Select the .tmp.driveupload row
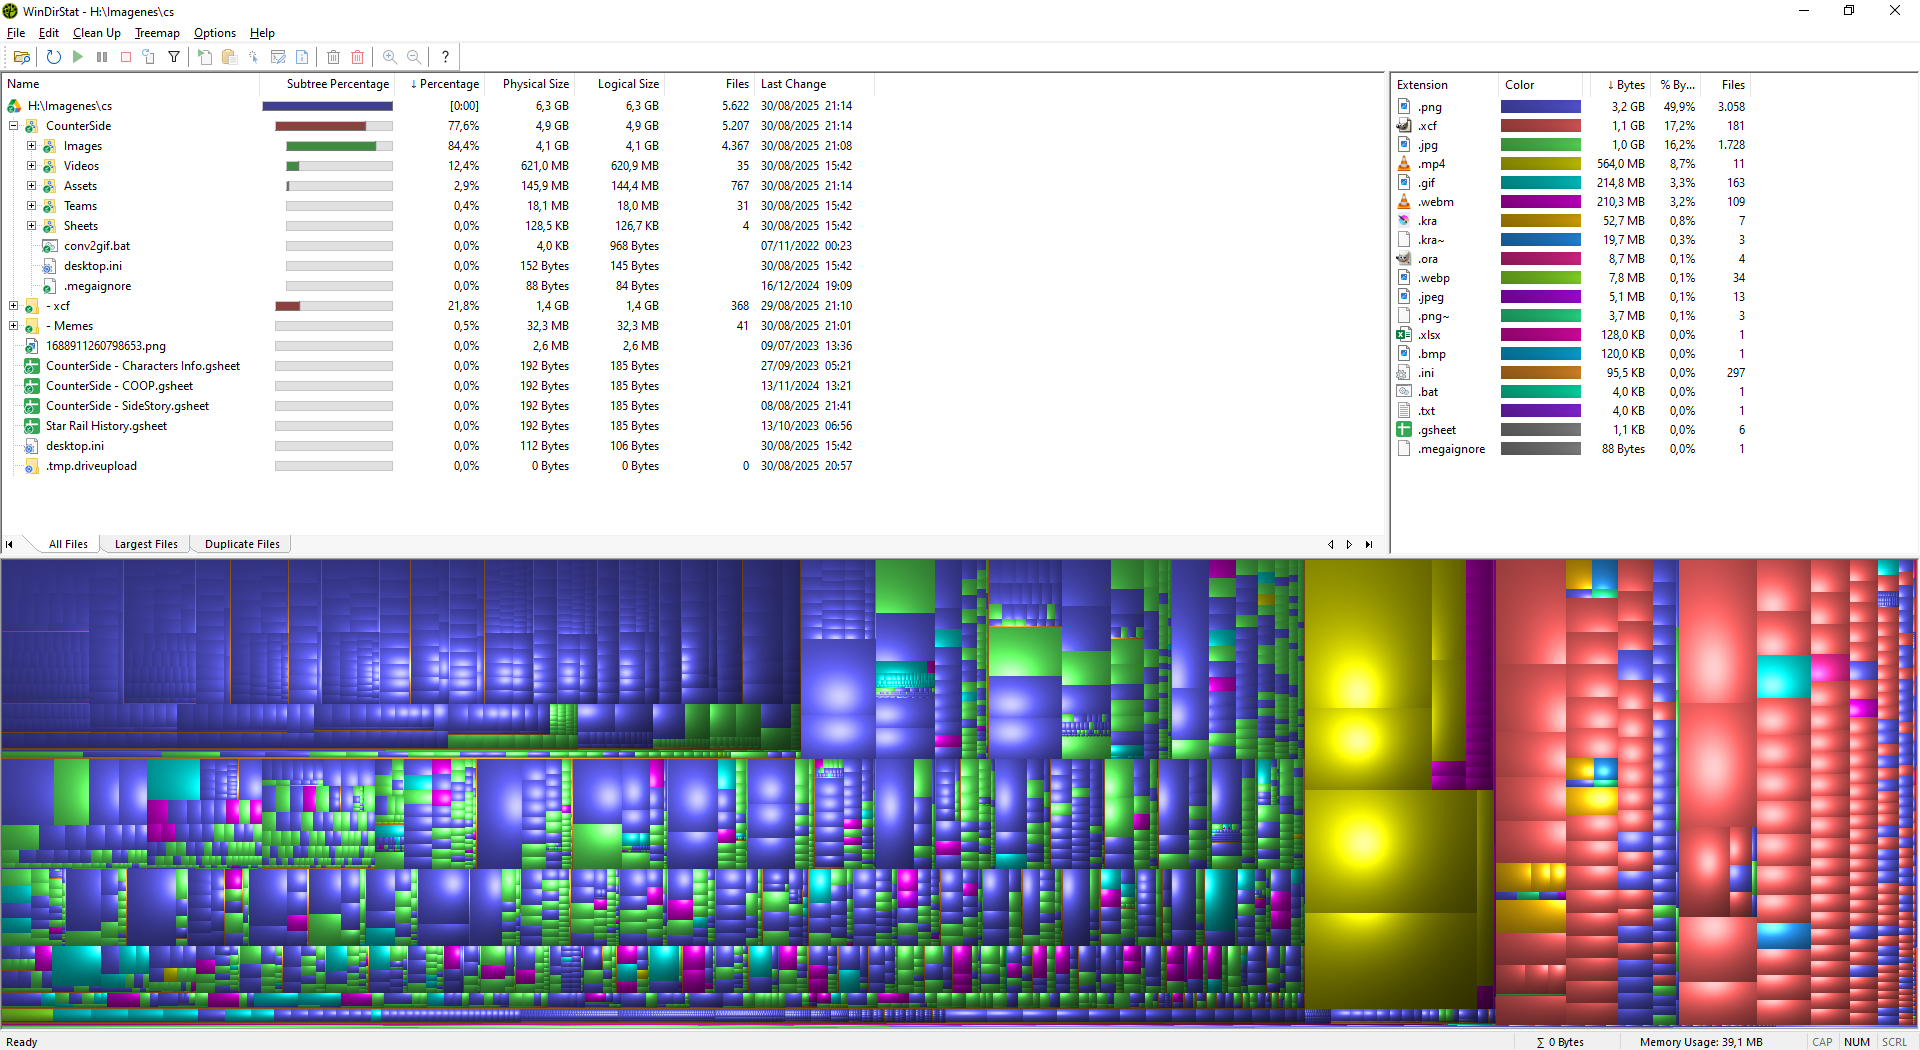The image size is (1920, 1050). [x=437, y=466]
